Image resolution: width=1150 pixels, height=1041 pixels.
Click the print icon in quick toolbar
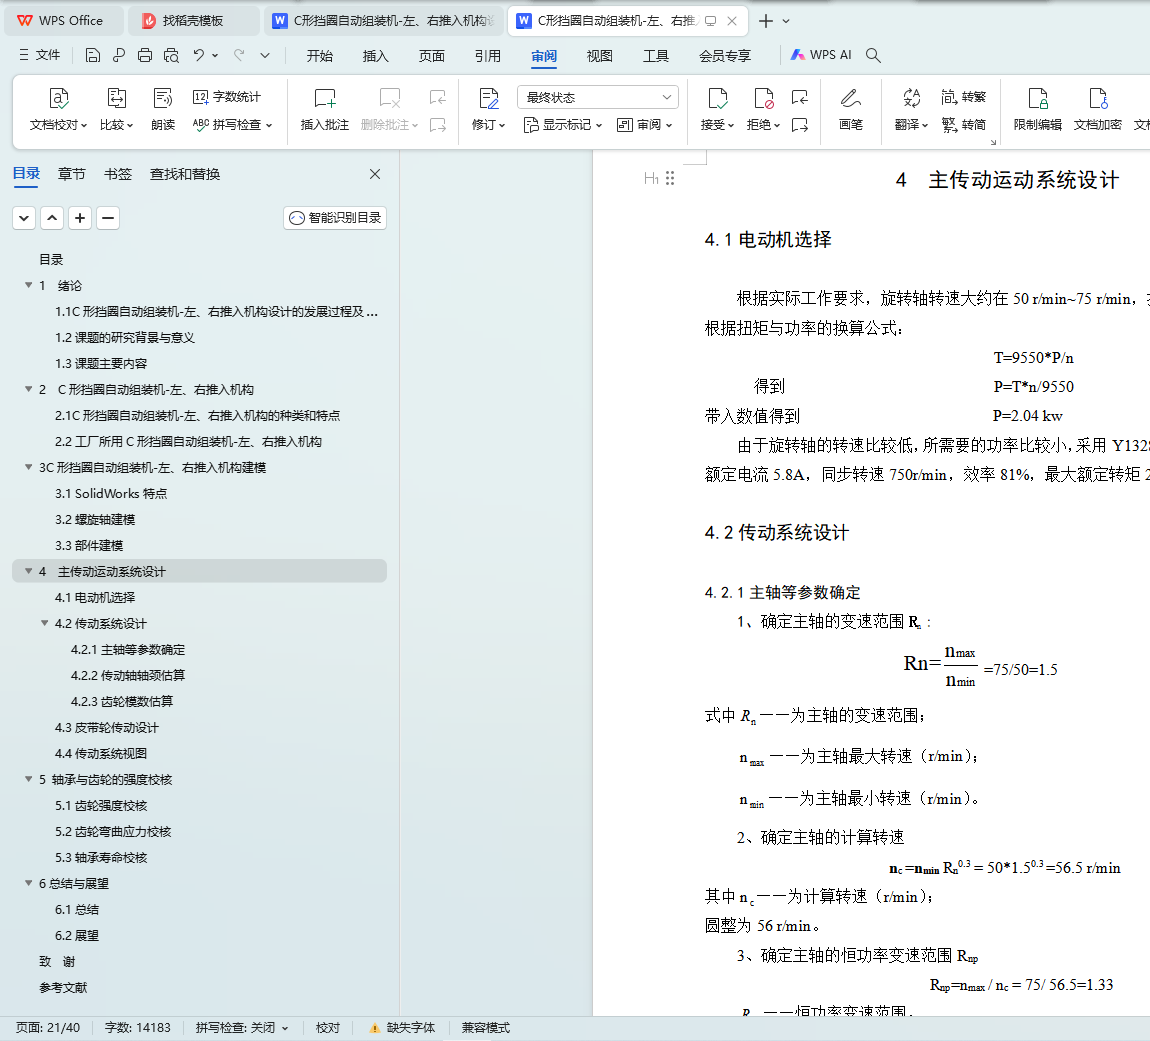(x=145, y=55)
